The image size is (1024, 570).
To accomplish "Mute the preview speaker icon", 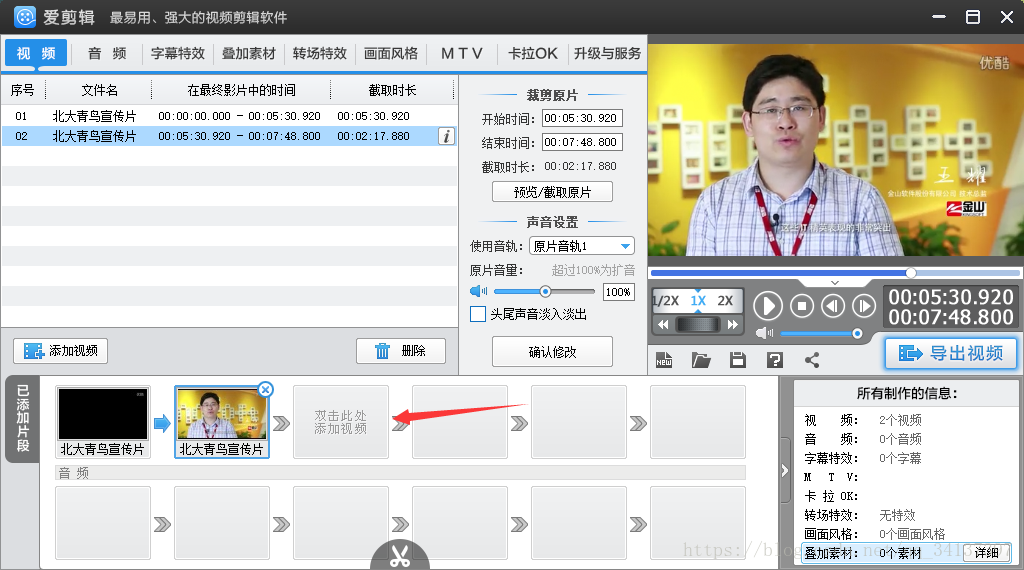I will point(764,334).
